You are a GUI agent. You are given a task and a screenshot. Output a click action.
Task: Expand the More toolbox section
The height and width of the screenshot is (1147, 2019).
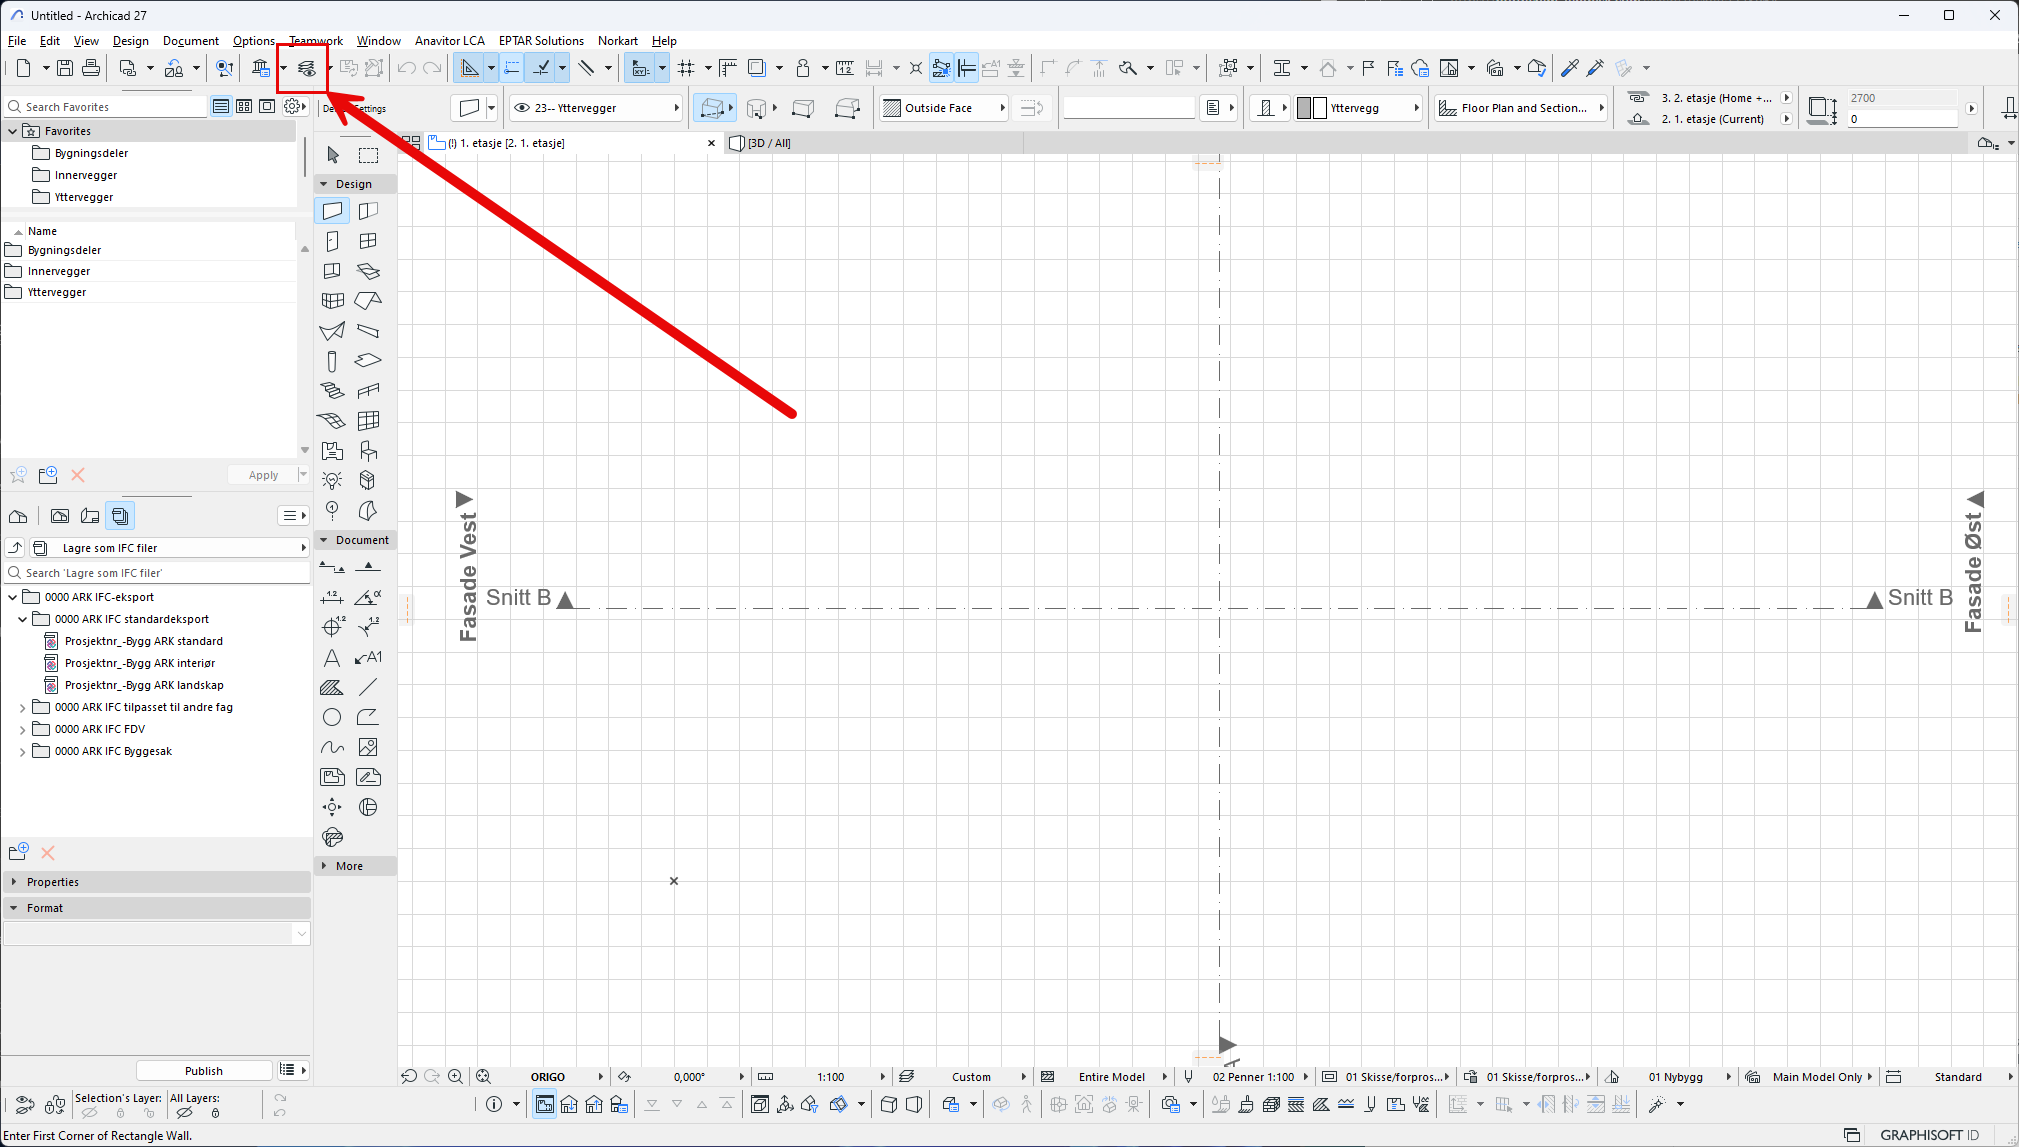(x=349, y=866)
